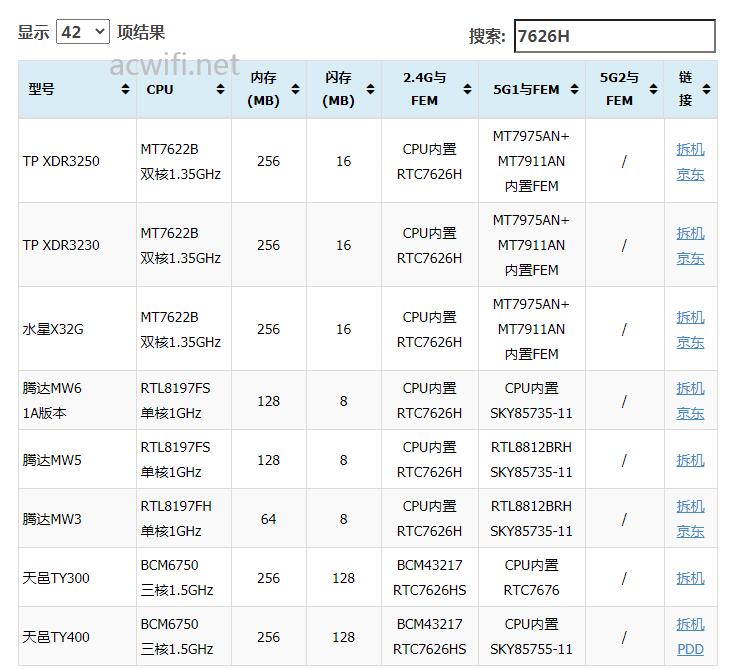Click RTL8197FS CPU cell of 腾达MW5

point(184,459)
